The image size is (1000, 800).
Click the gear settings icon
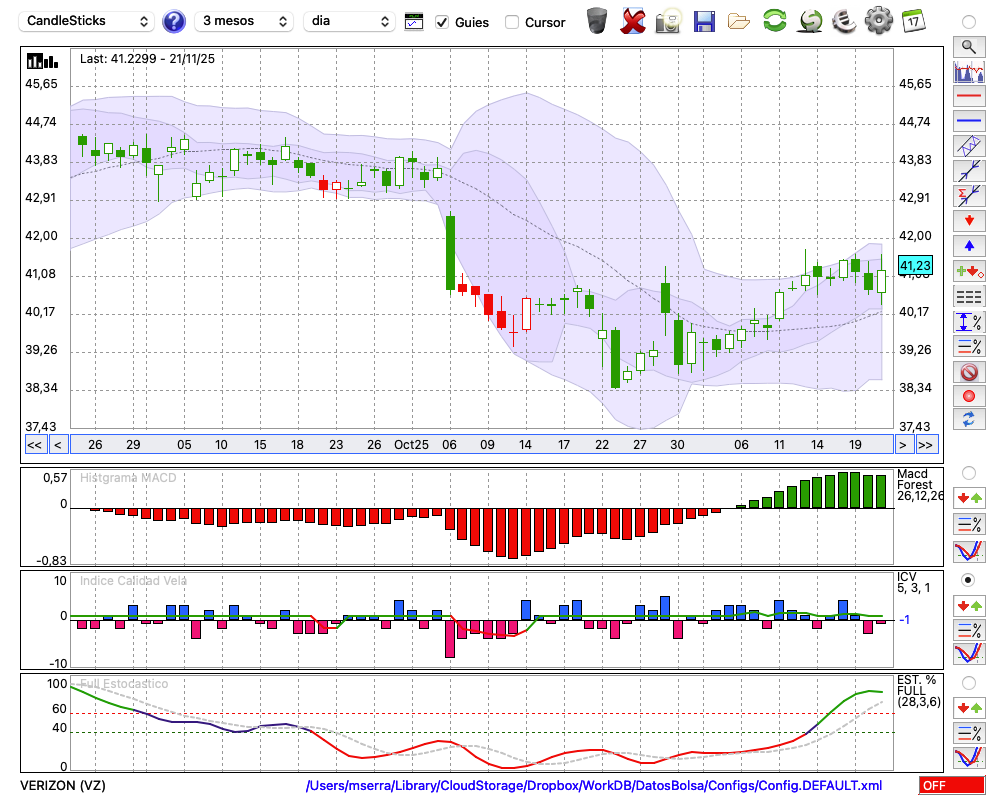tap(878, 21)
